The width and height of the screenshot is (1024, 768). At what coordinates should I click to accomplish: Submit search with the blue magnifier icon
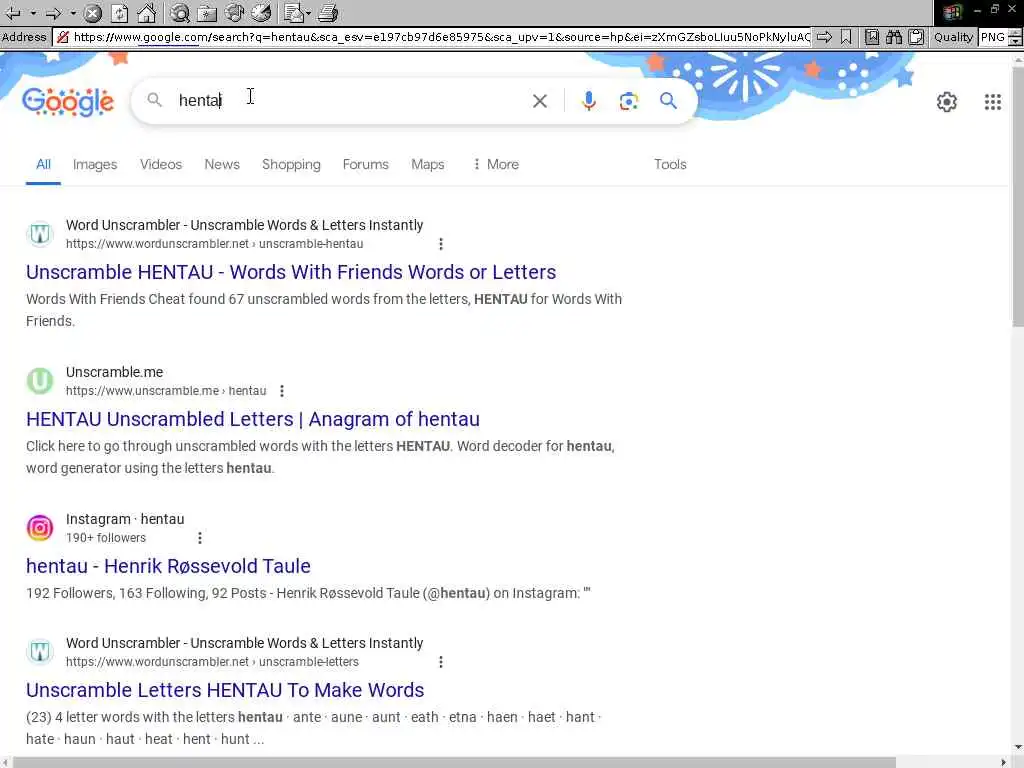point(668,101)
